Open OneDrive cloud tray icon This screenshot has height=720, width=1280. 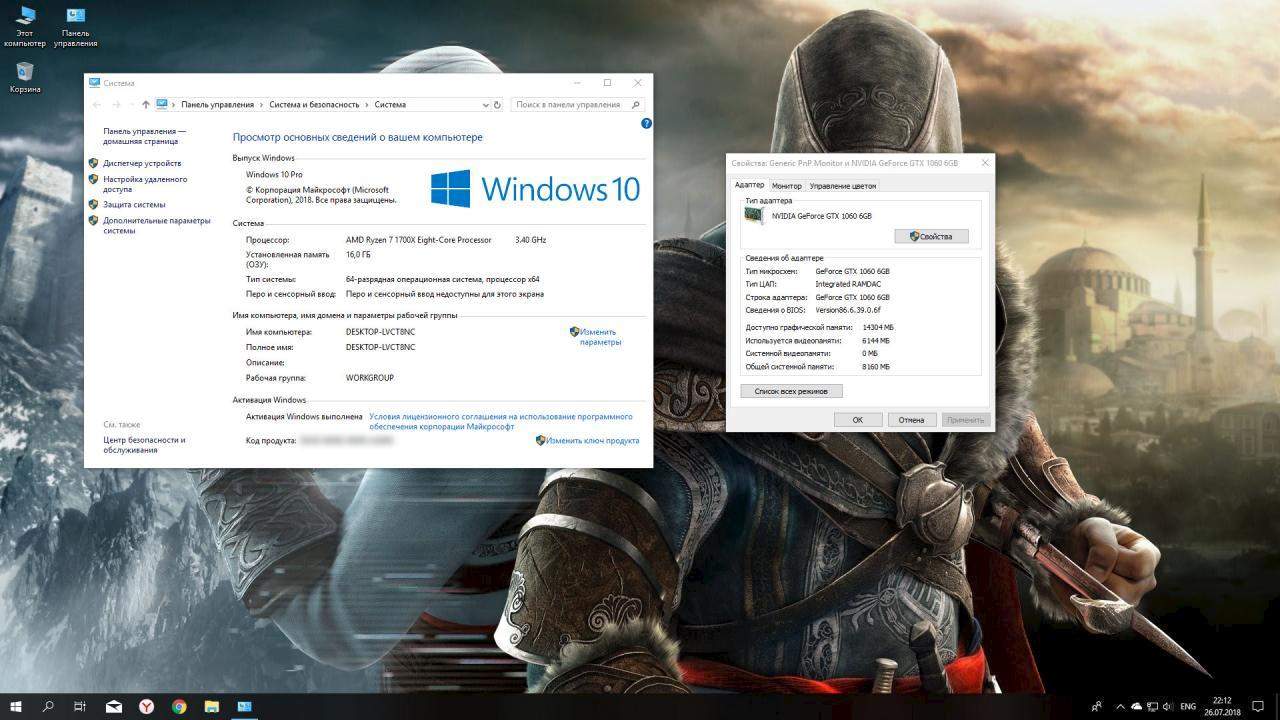pyautogui.click(x=1136, y=706)
